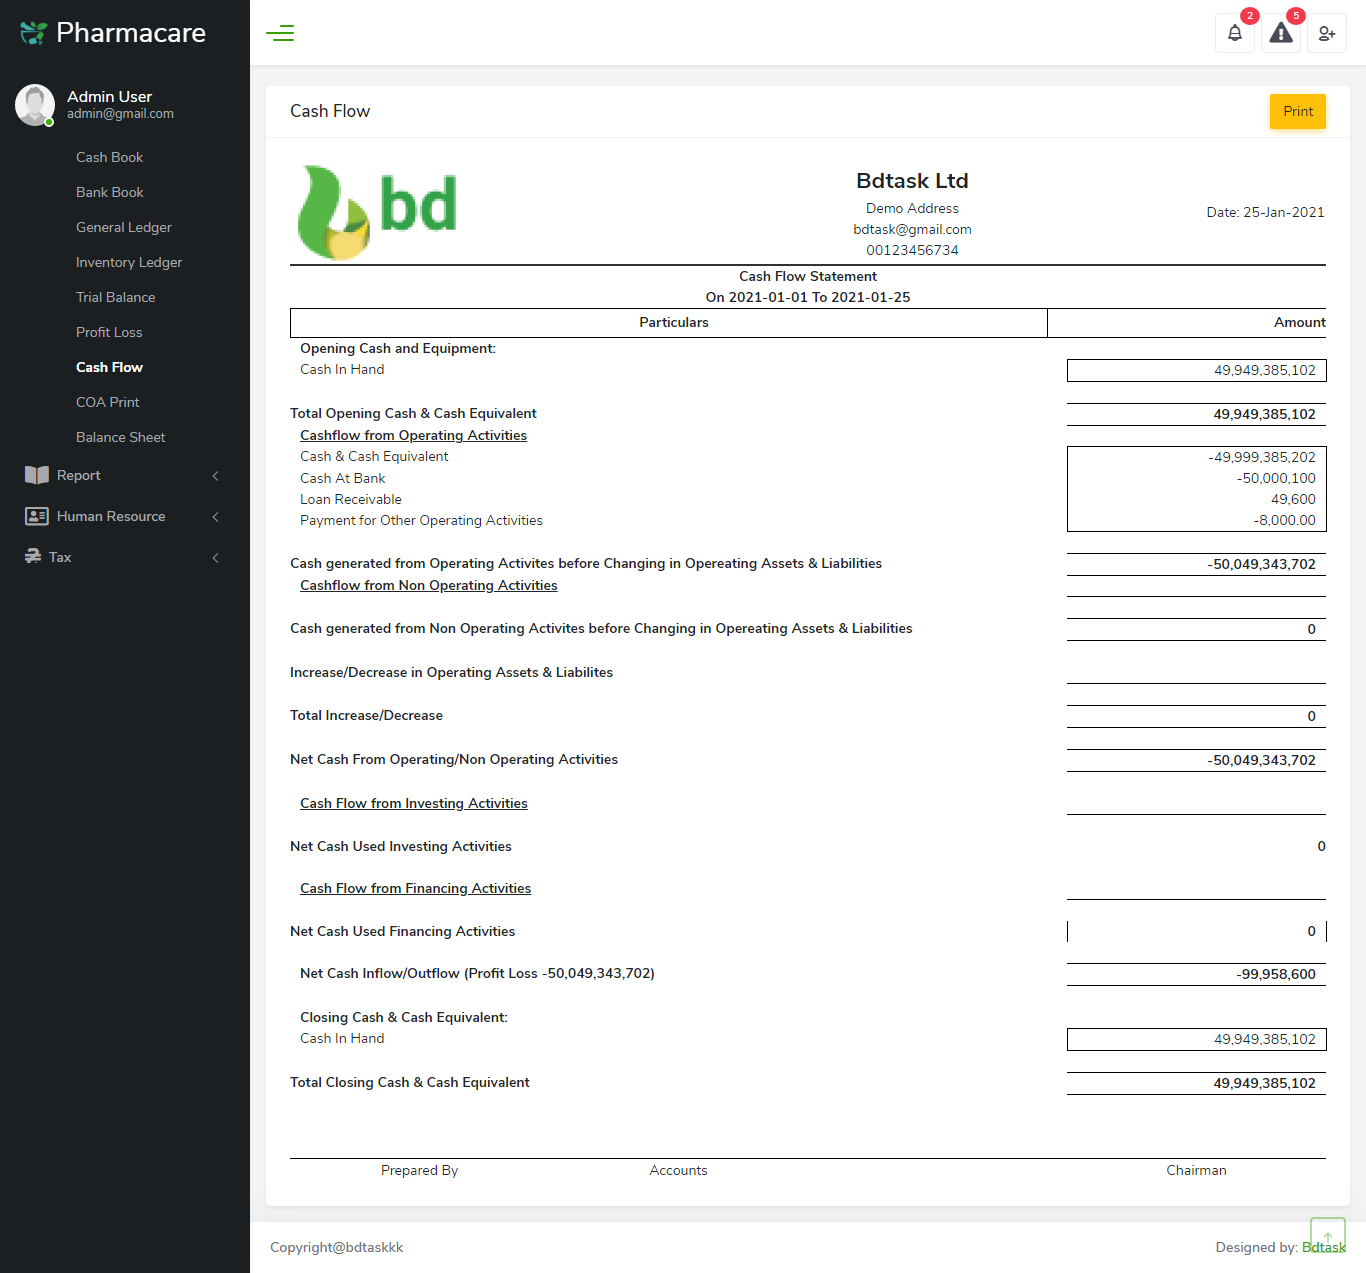Select Balance Sheet in sidebar
Image resolution: width=1366 pixels, height=1273 pixels.
click(120, 437)
